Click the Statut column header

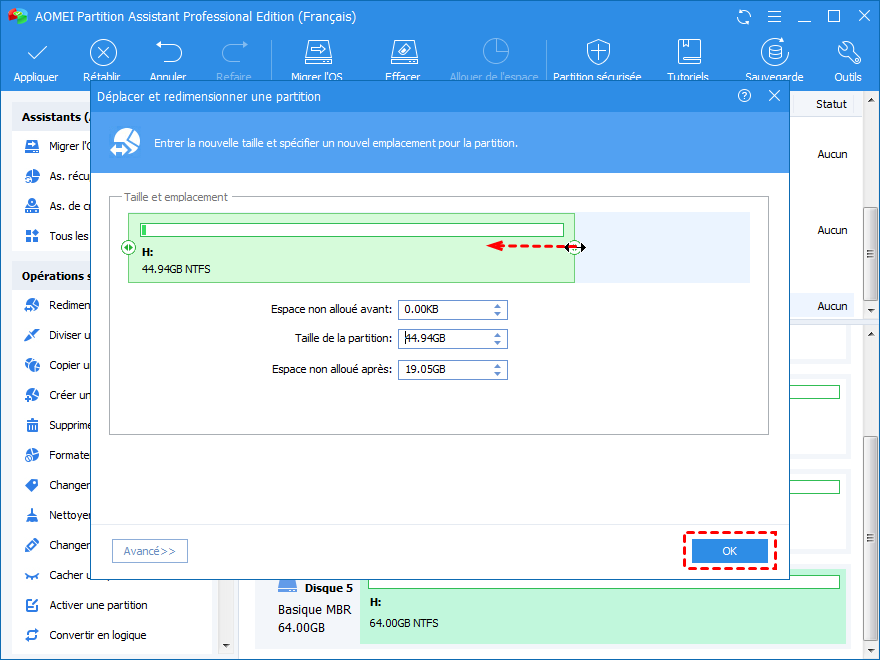click(831, 104)
